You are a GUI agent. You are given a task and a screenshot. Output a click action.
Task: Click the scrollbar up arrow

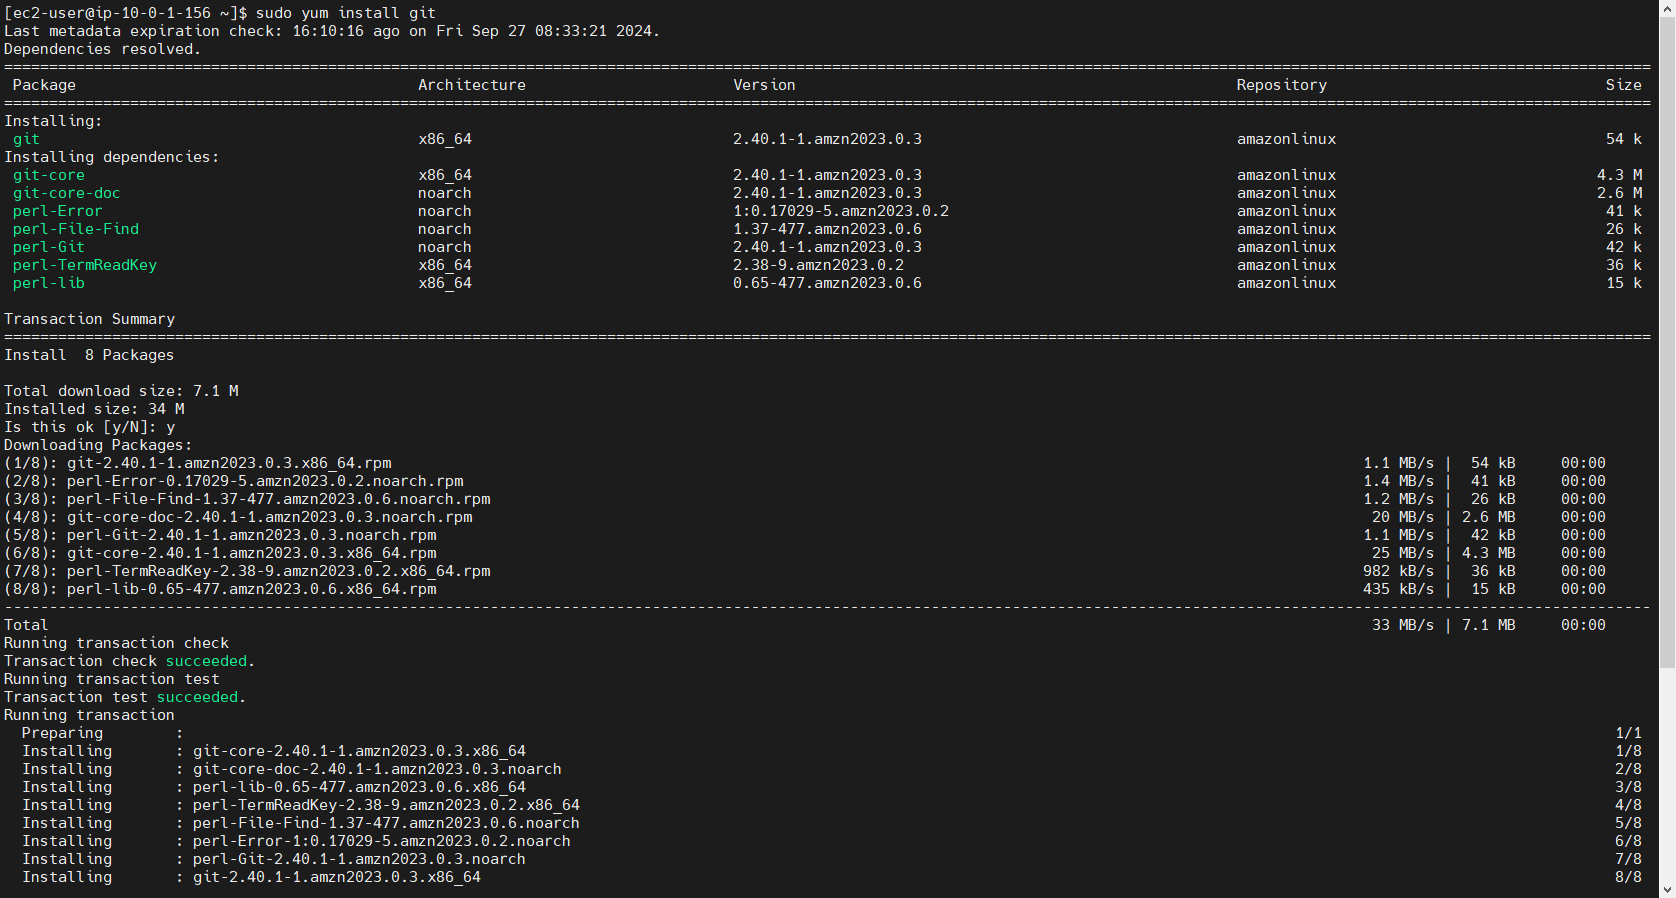point(1667,8)
